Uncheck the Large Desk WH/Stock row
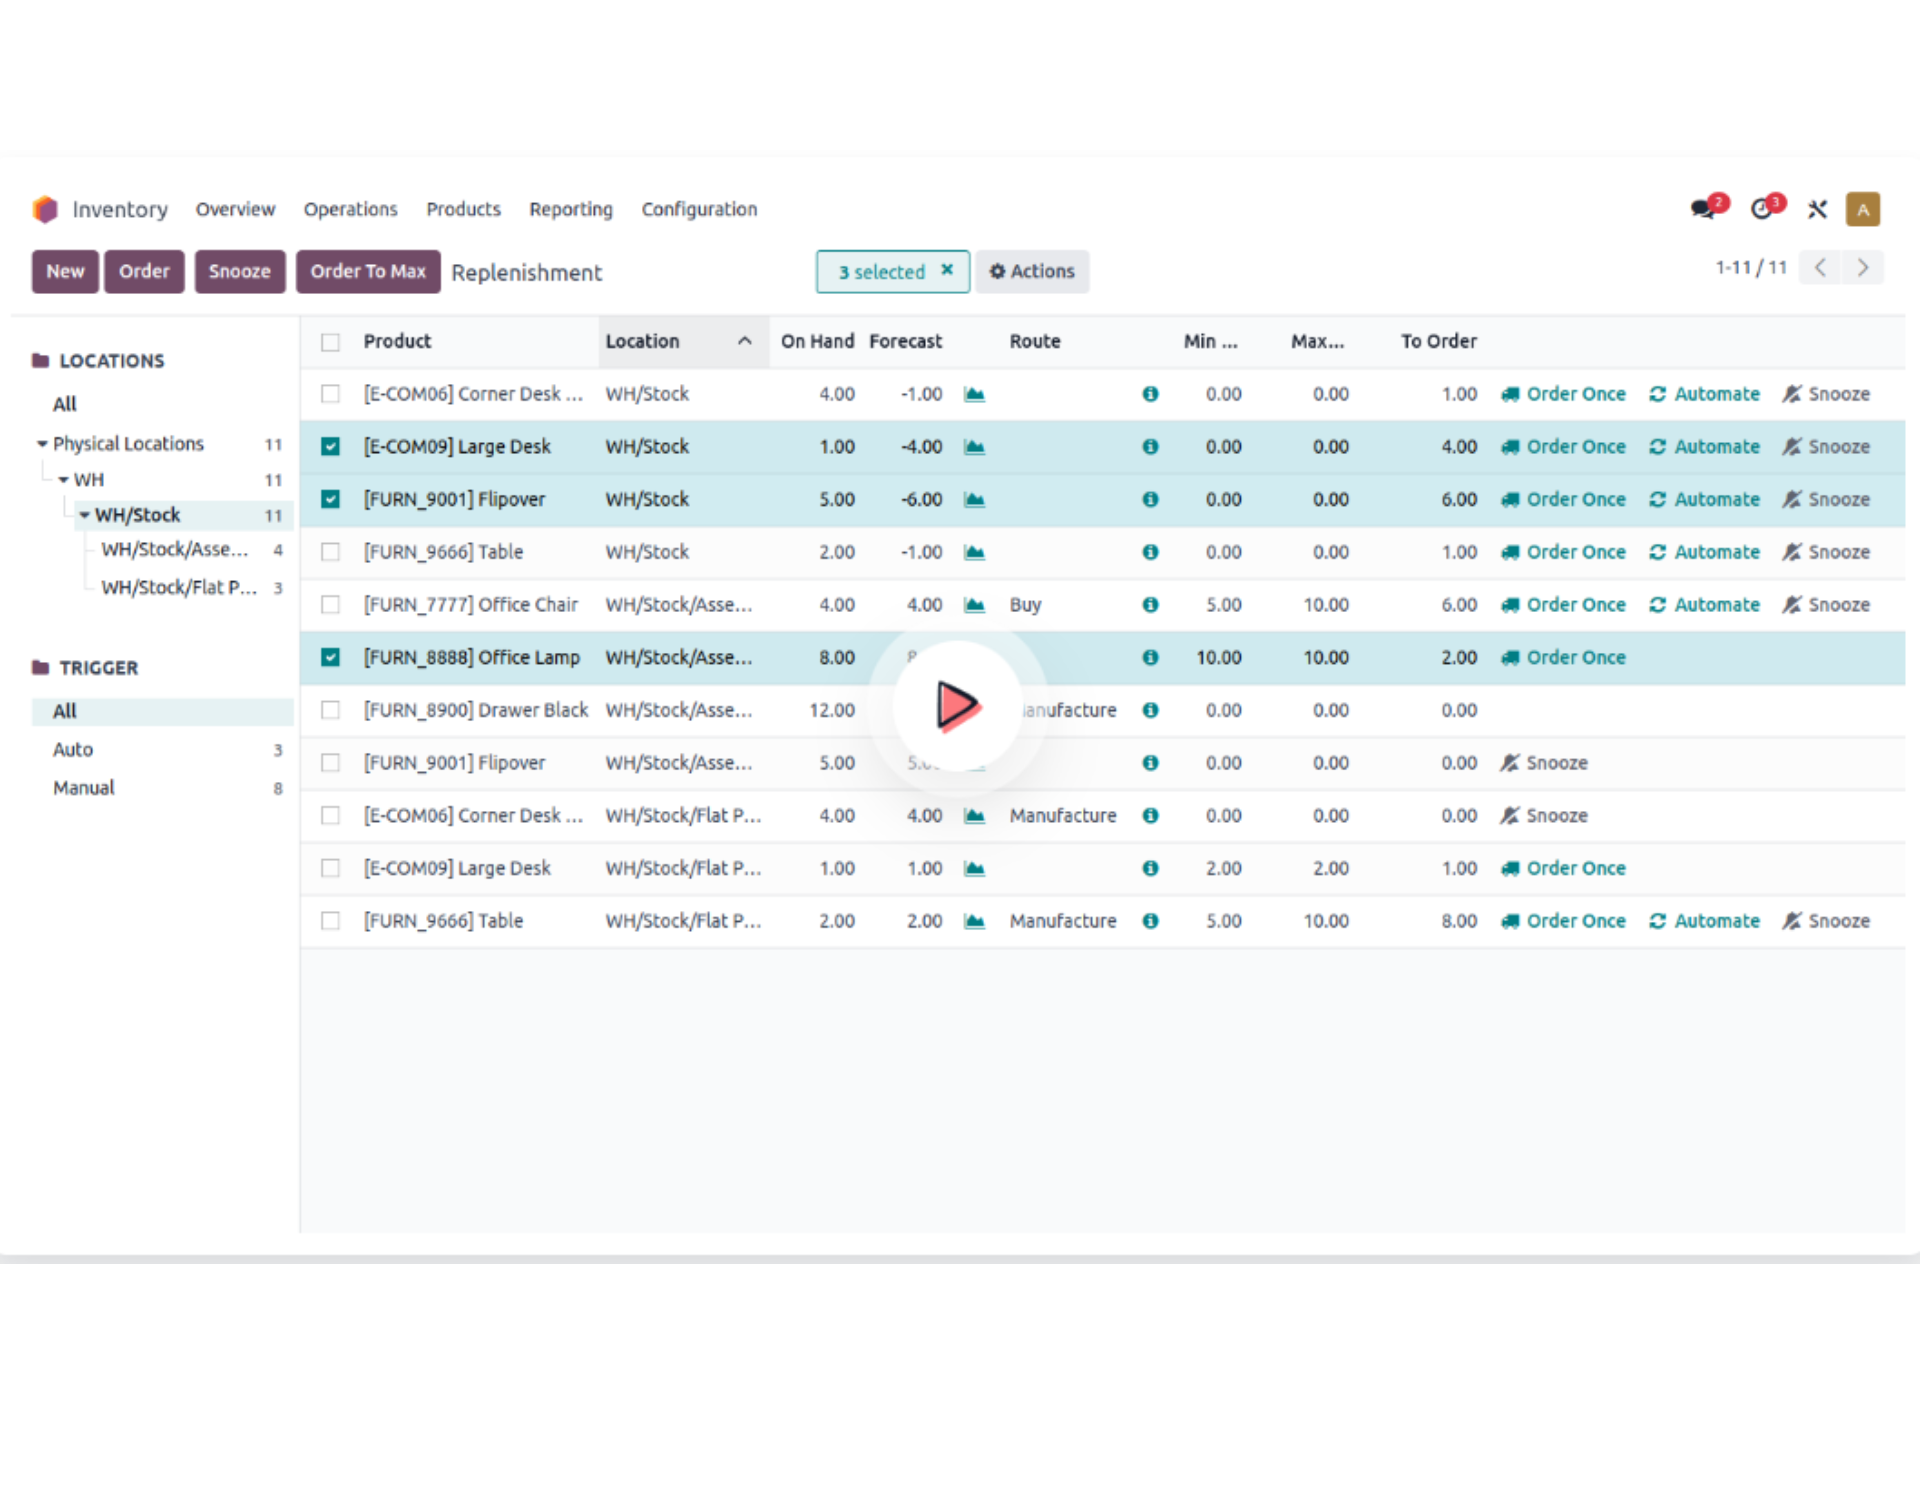Viewport: 1920px width, 1500px height. (x=330, y=447)
